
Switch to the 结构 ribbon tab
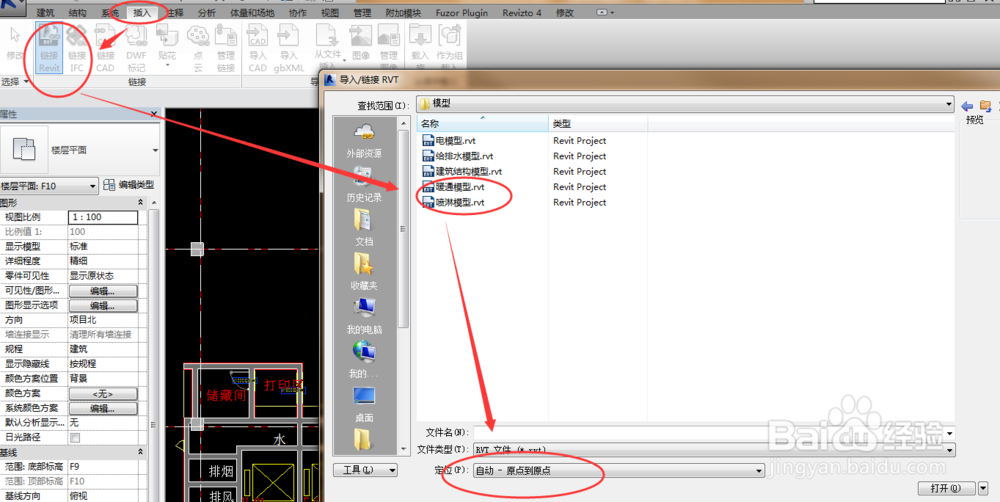coord(77,13)
